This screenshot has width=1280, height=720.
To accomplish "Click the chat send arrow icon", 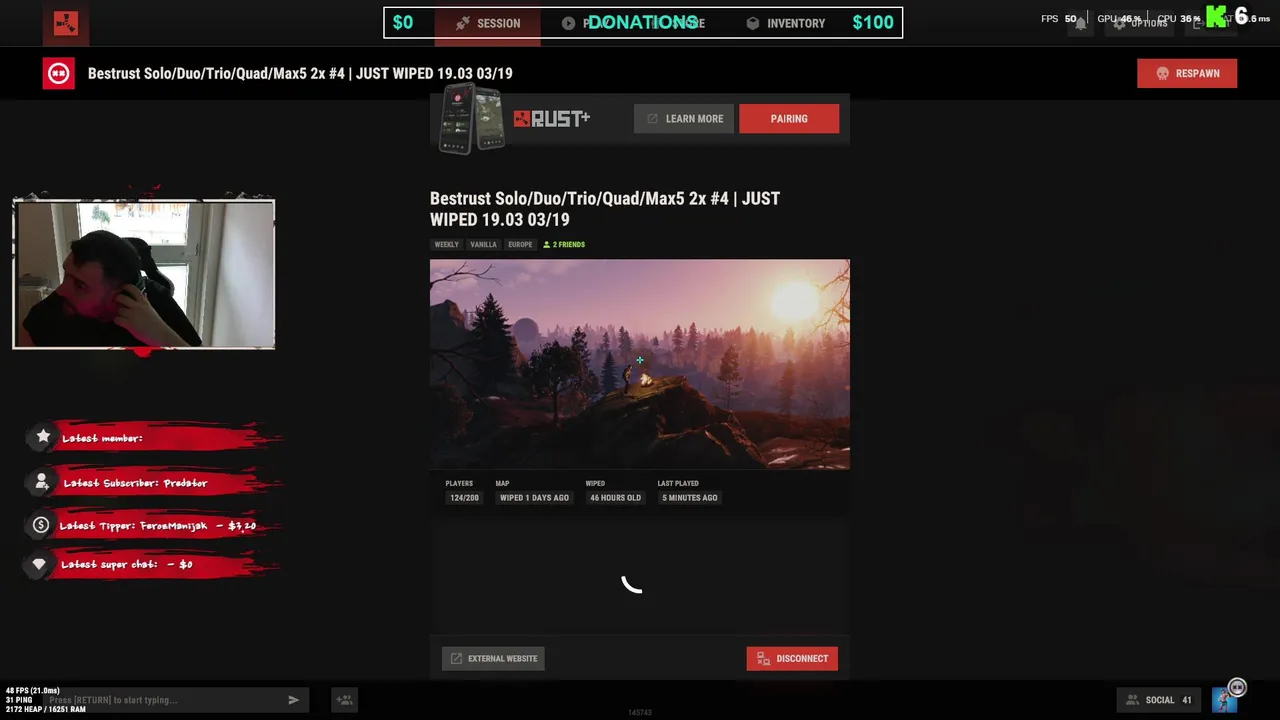I will [293, 700].
